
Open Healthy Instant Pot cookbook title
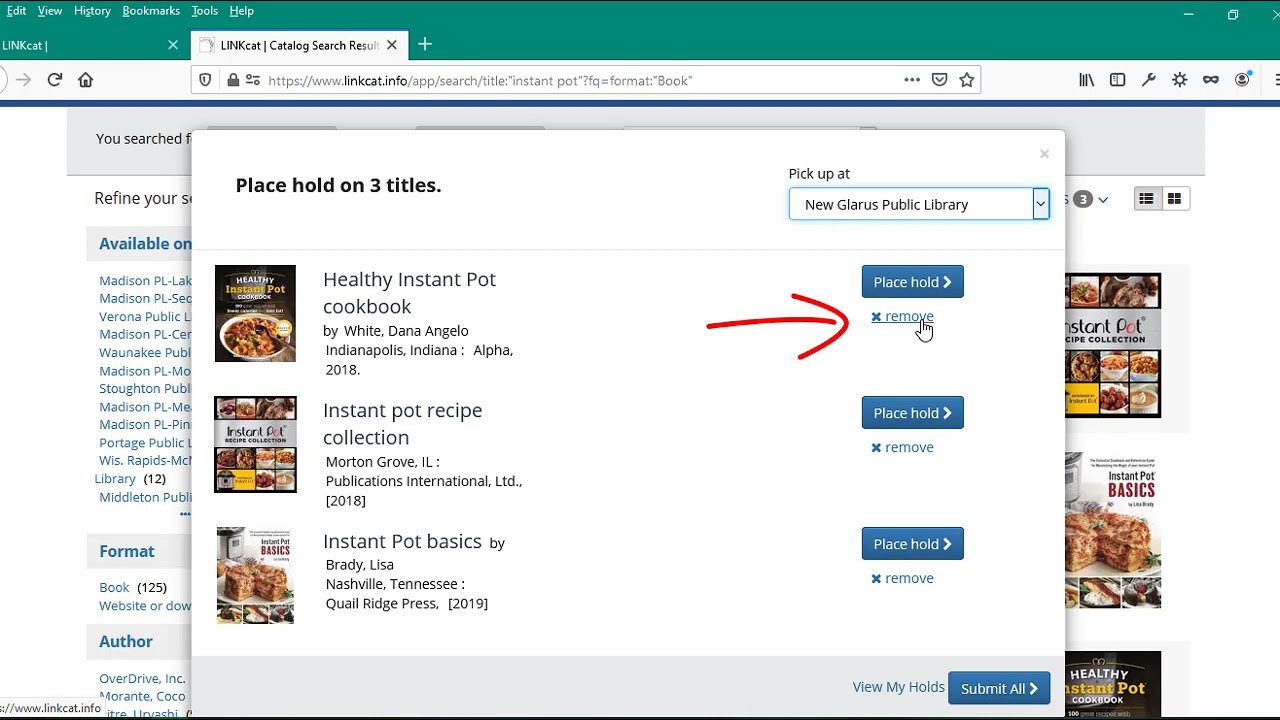click(409, 292)
